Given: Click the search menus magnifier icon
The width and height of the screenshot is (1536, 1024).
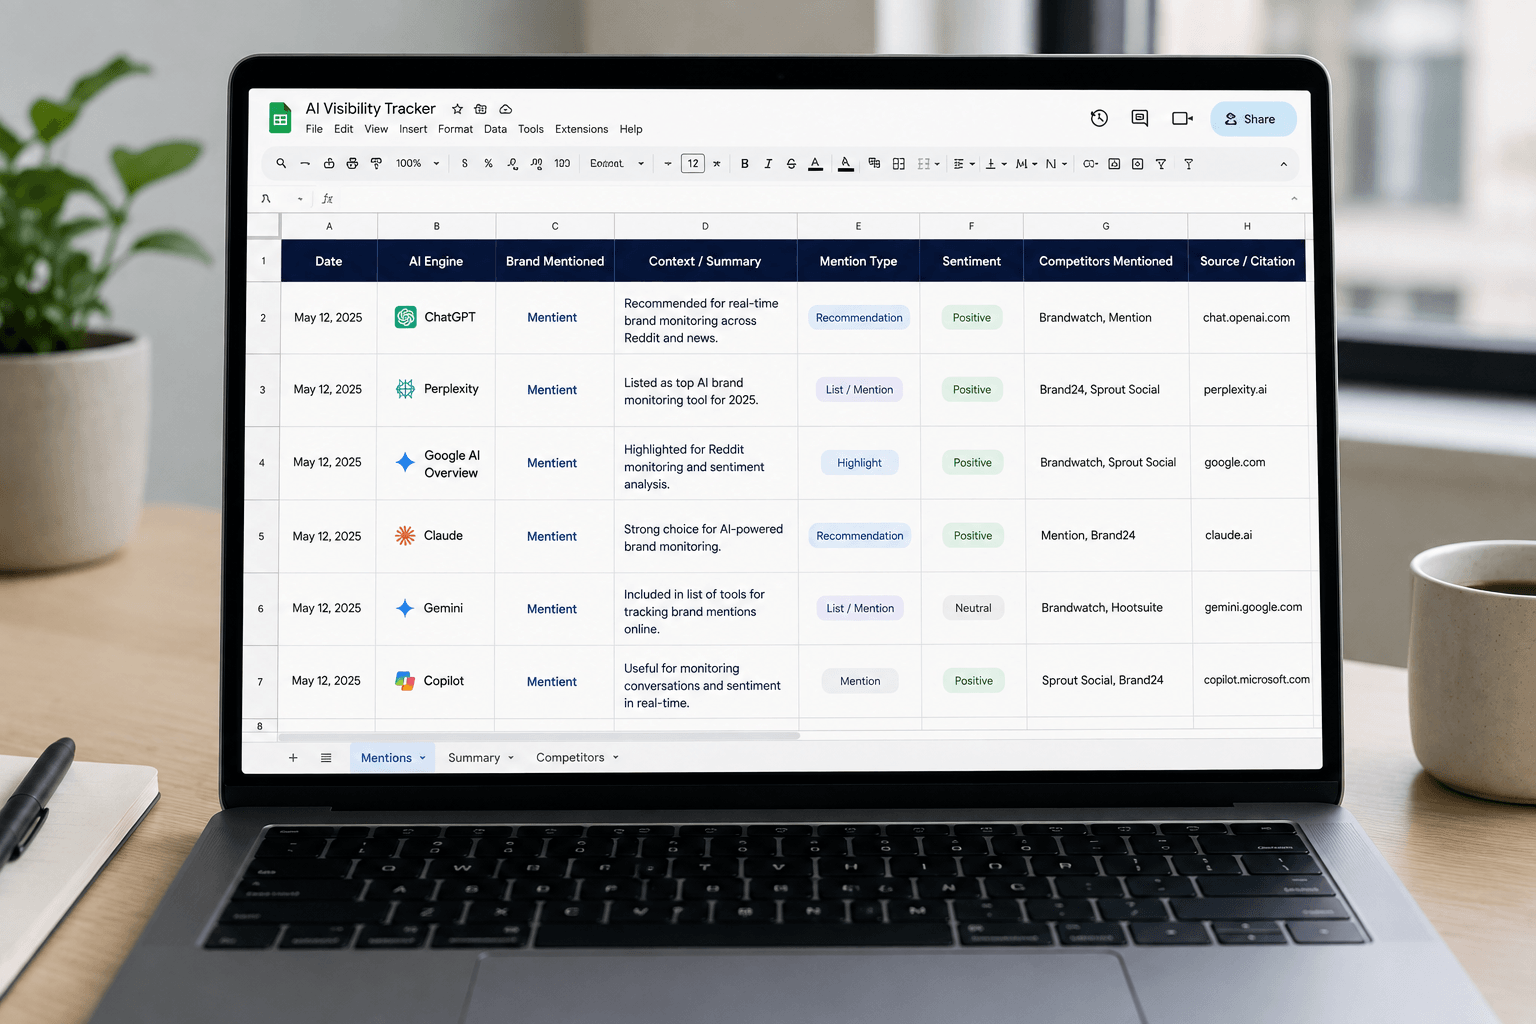Looking at the screenshot, I should click(281, 163).
